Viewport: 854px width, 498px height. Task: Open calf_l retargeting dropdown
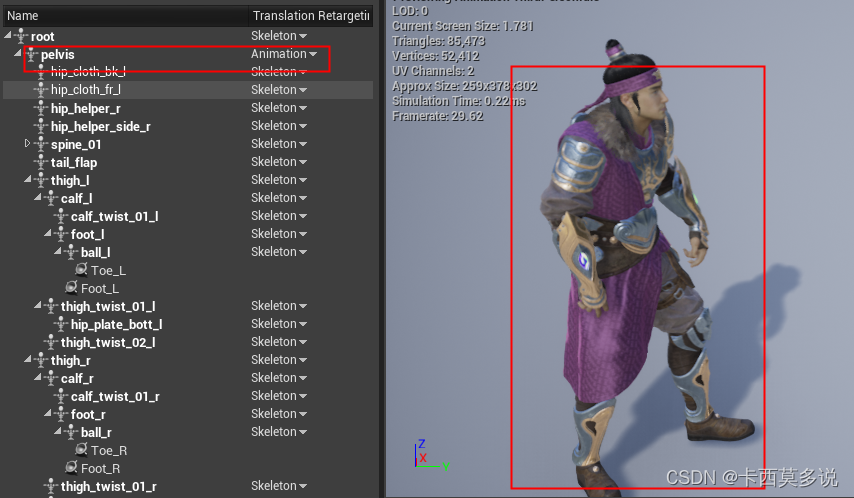coord(279,198)
